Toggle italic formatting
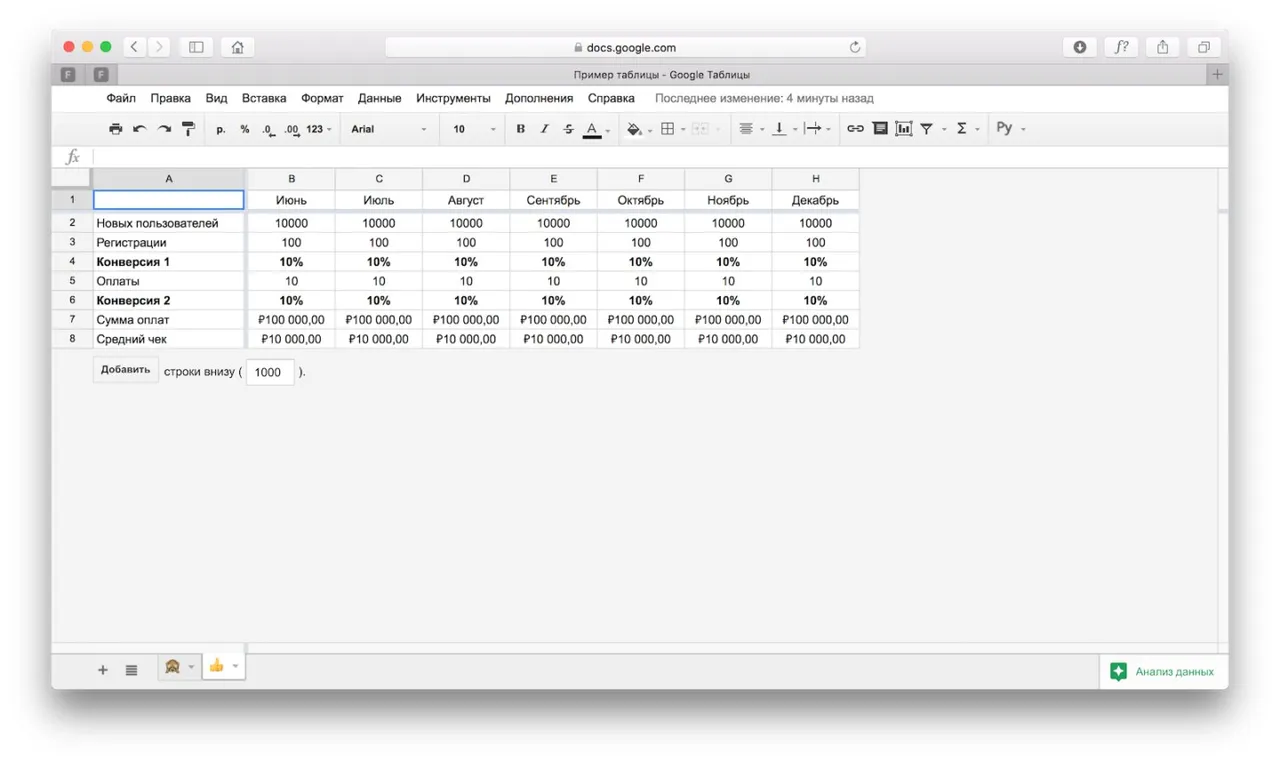This screenshot has height=763, width=1280. tap(544, 129)
